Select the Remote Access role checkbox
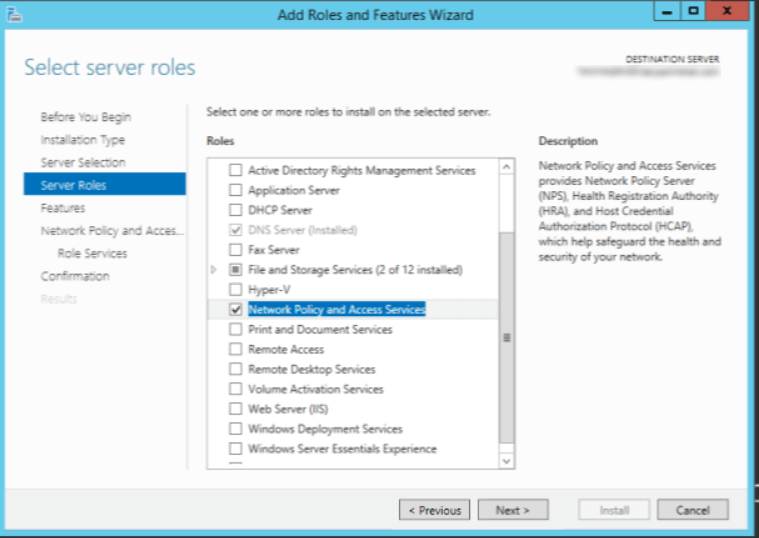Image resolution: width=759 pixels, height=538 pixels. point(236,349)
